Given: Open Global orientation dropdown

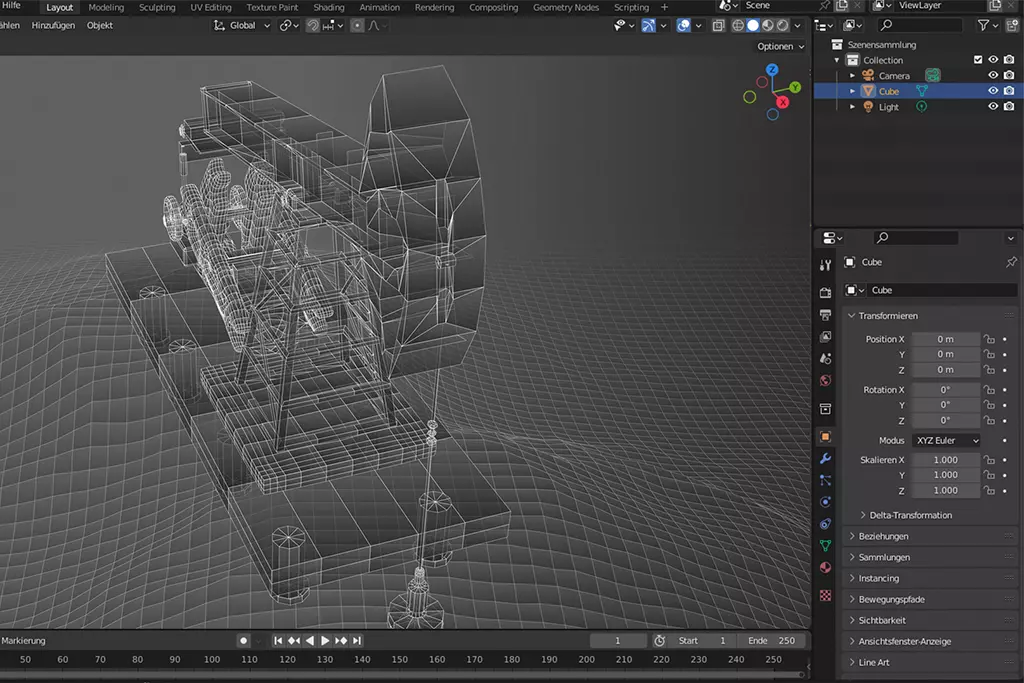Looking at the screenshot, I should pyautogui.click(x=242, y=25).
